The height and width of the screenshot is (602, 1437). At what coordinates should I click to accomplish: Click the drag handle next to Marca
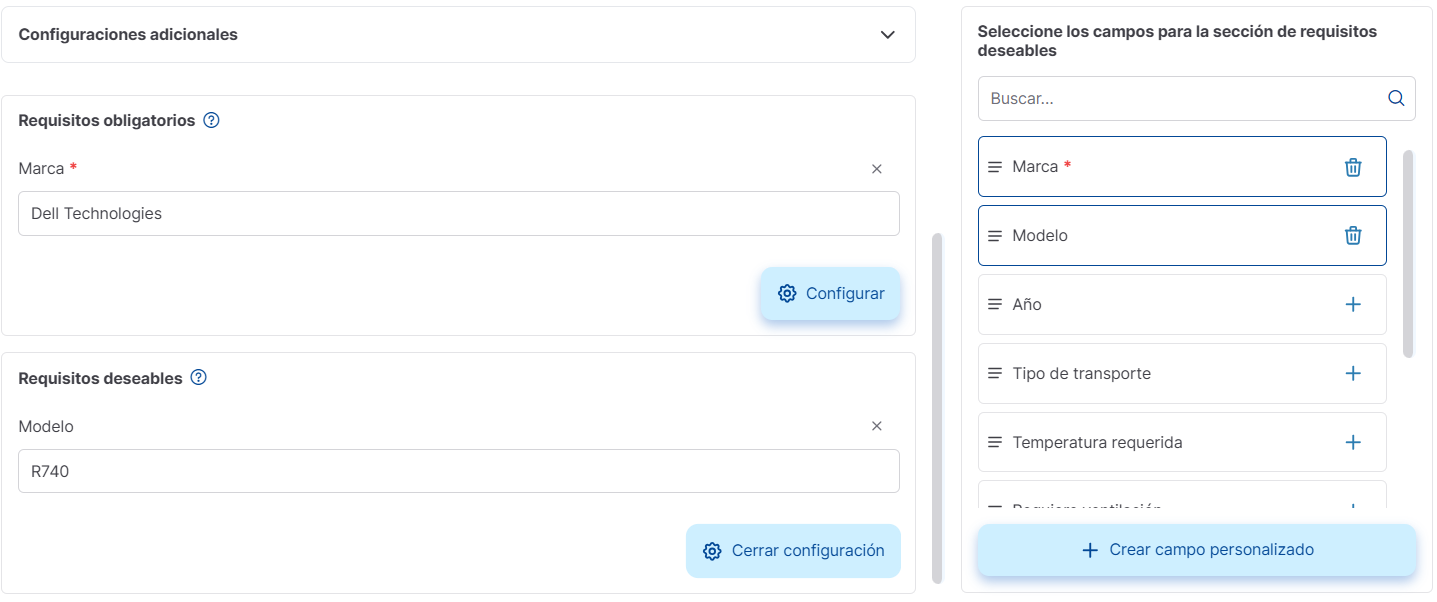[994, 166]
